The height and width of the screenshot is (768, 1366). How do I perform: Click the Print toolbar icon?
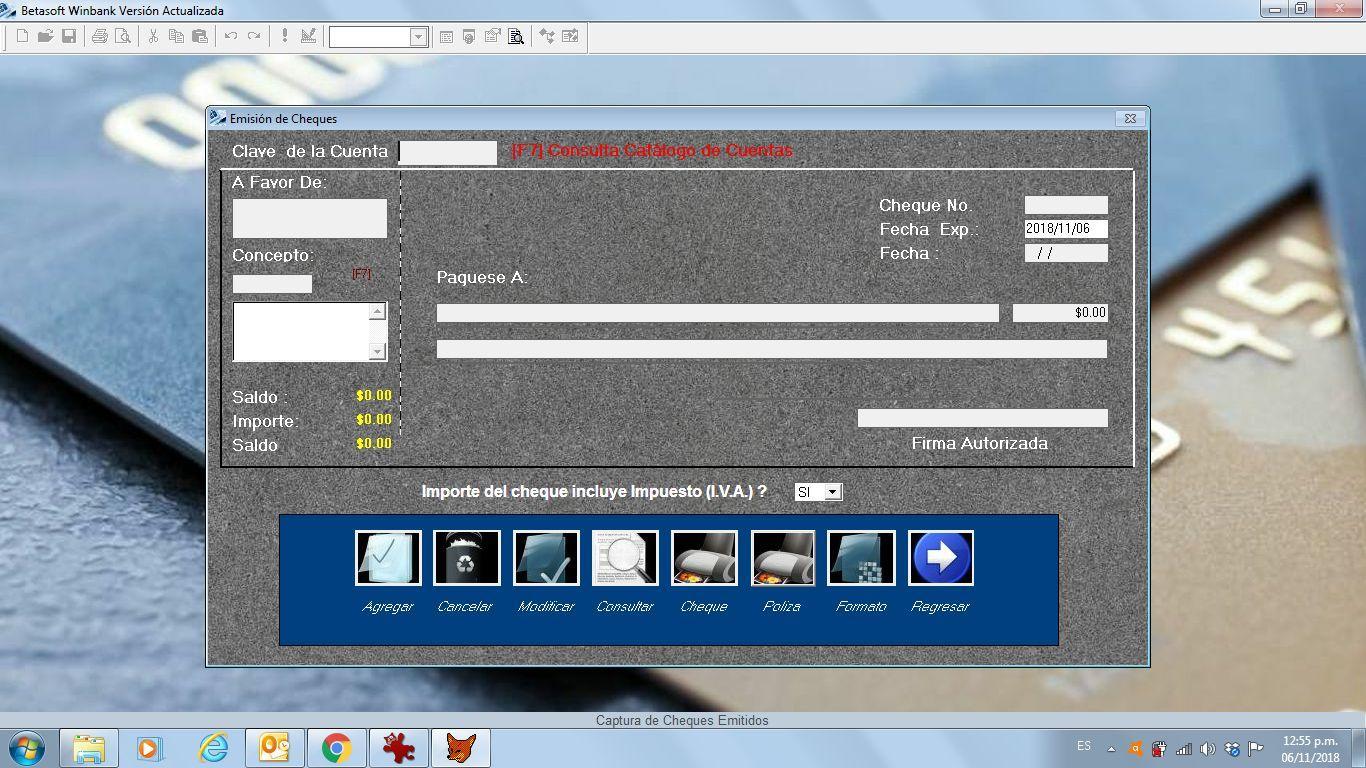99,36
